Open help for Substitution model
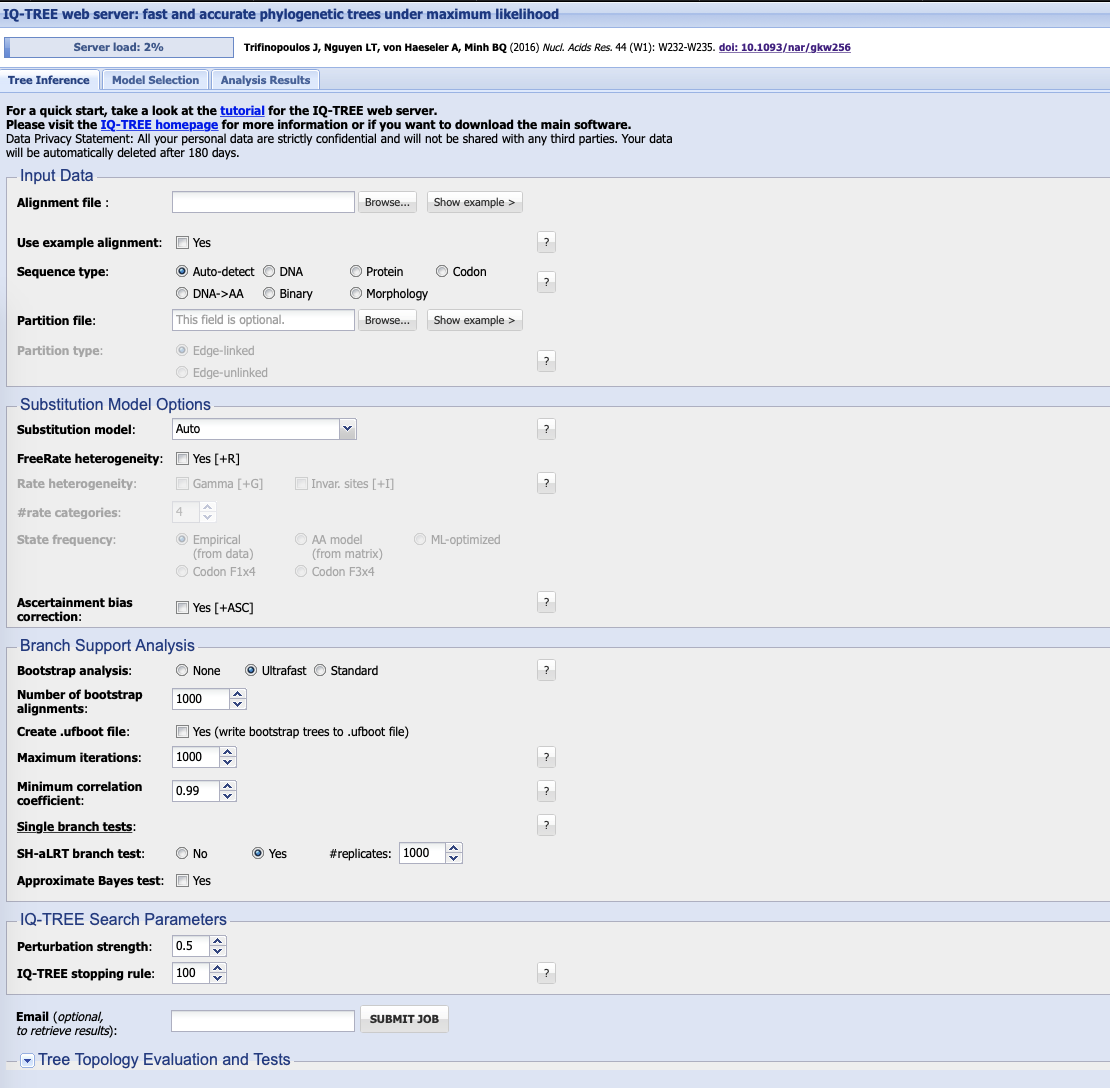1110x1088 pixels. coord(546,429)
